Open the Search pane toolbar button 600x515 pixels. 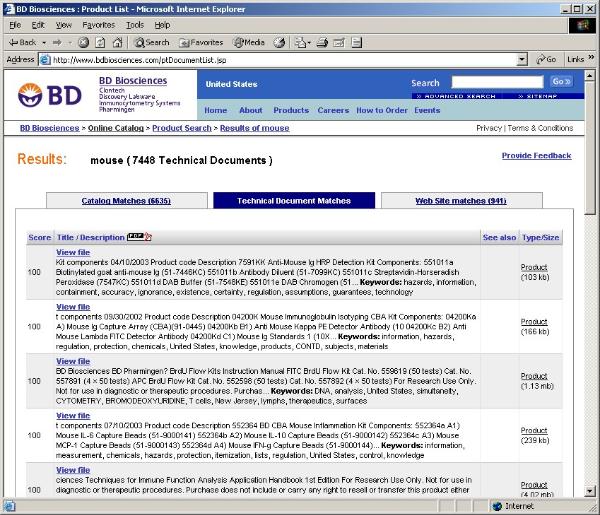[x=152, y=42]
